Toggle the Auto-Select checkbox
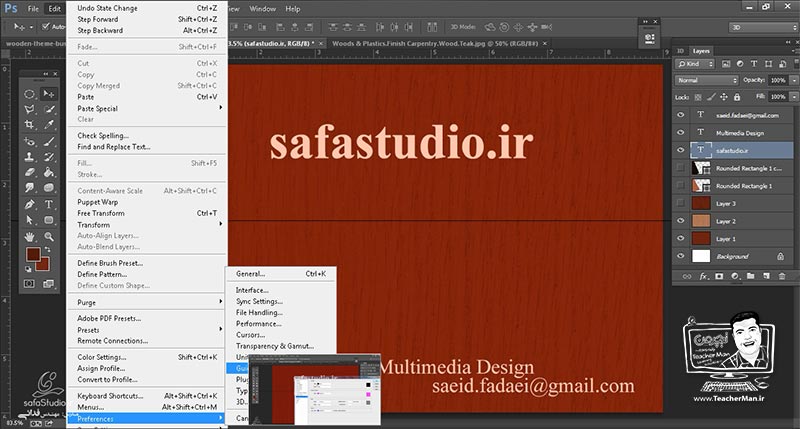This screenshot has height=429, width=800. coord(46,27)
